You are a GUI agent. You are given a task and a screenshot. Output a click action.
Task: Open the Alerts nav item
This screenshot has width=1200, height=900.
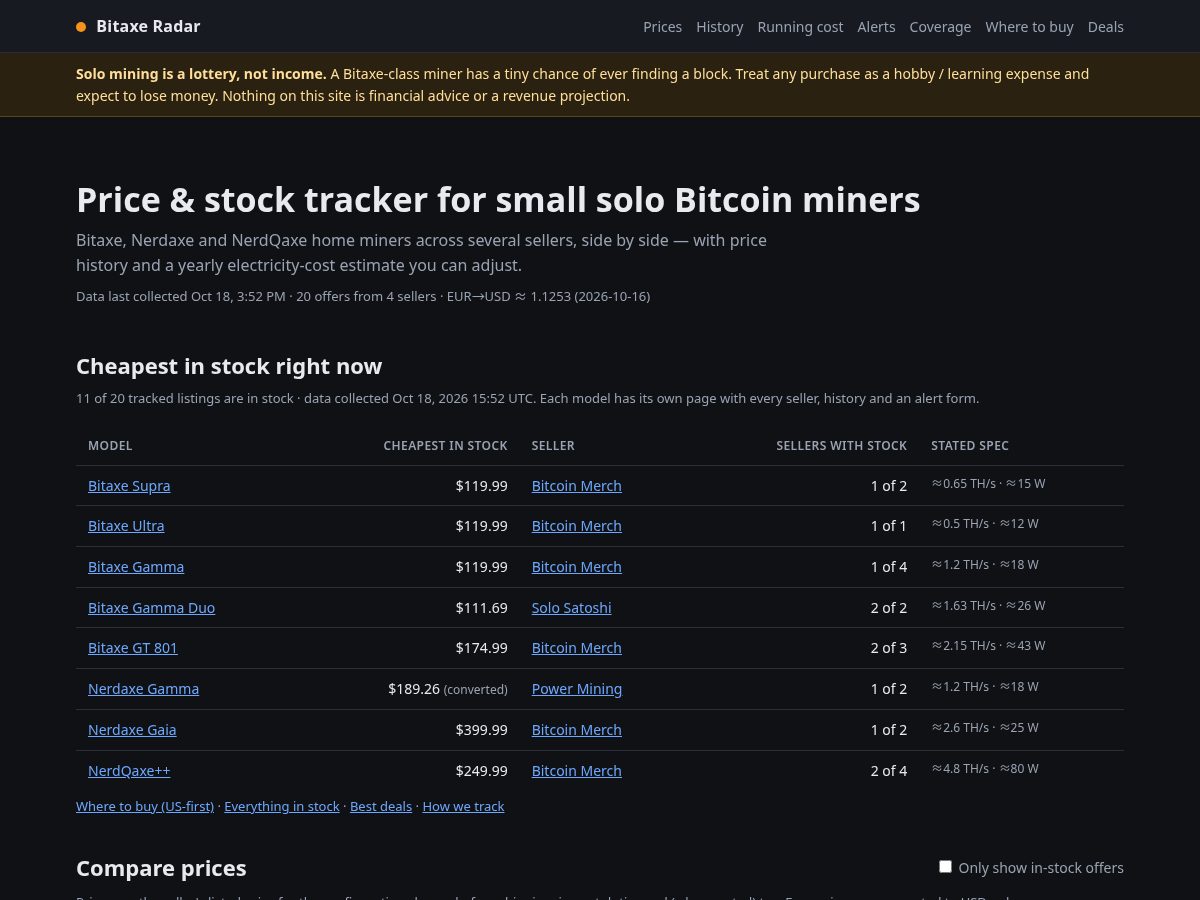(x=876, y=27)
